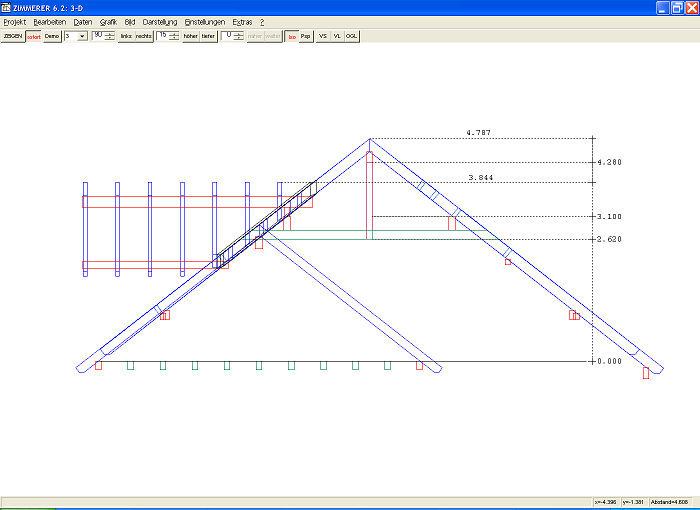The width and height of the screenshot is (700, 510).
Task: Open the Einstellungen menu
Action: click(x=205, y=21)
